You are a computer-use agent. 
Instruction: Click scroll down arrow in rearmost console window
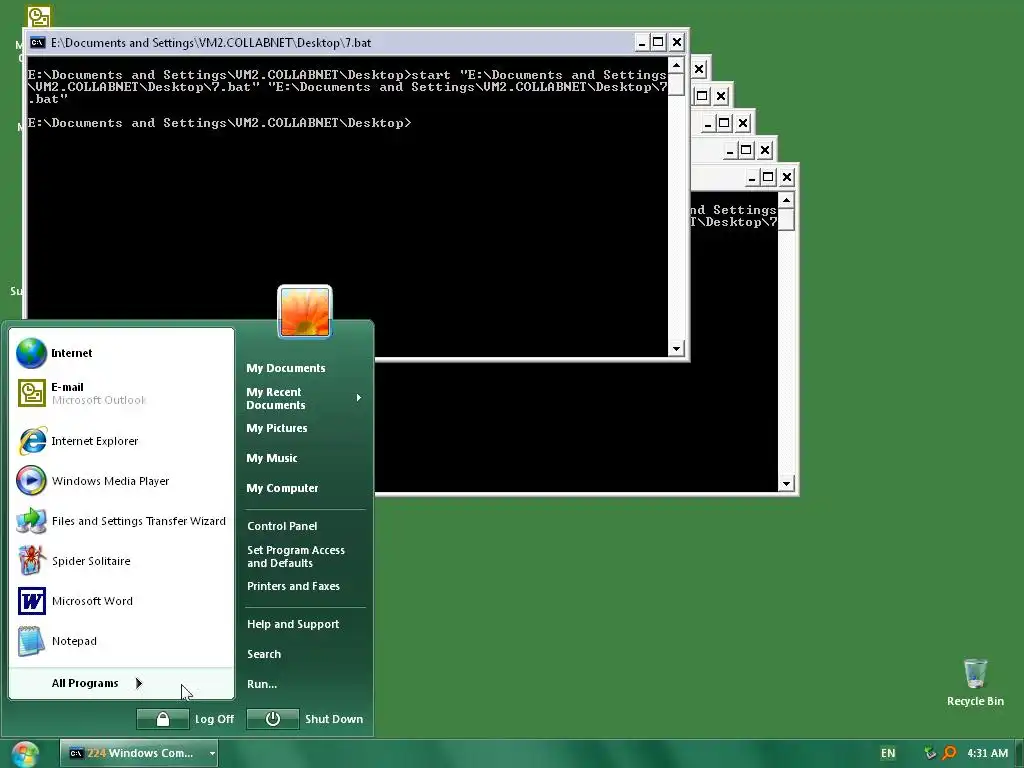point(786,484)
